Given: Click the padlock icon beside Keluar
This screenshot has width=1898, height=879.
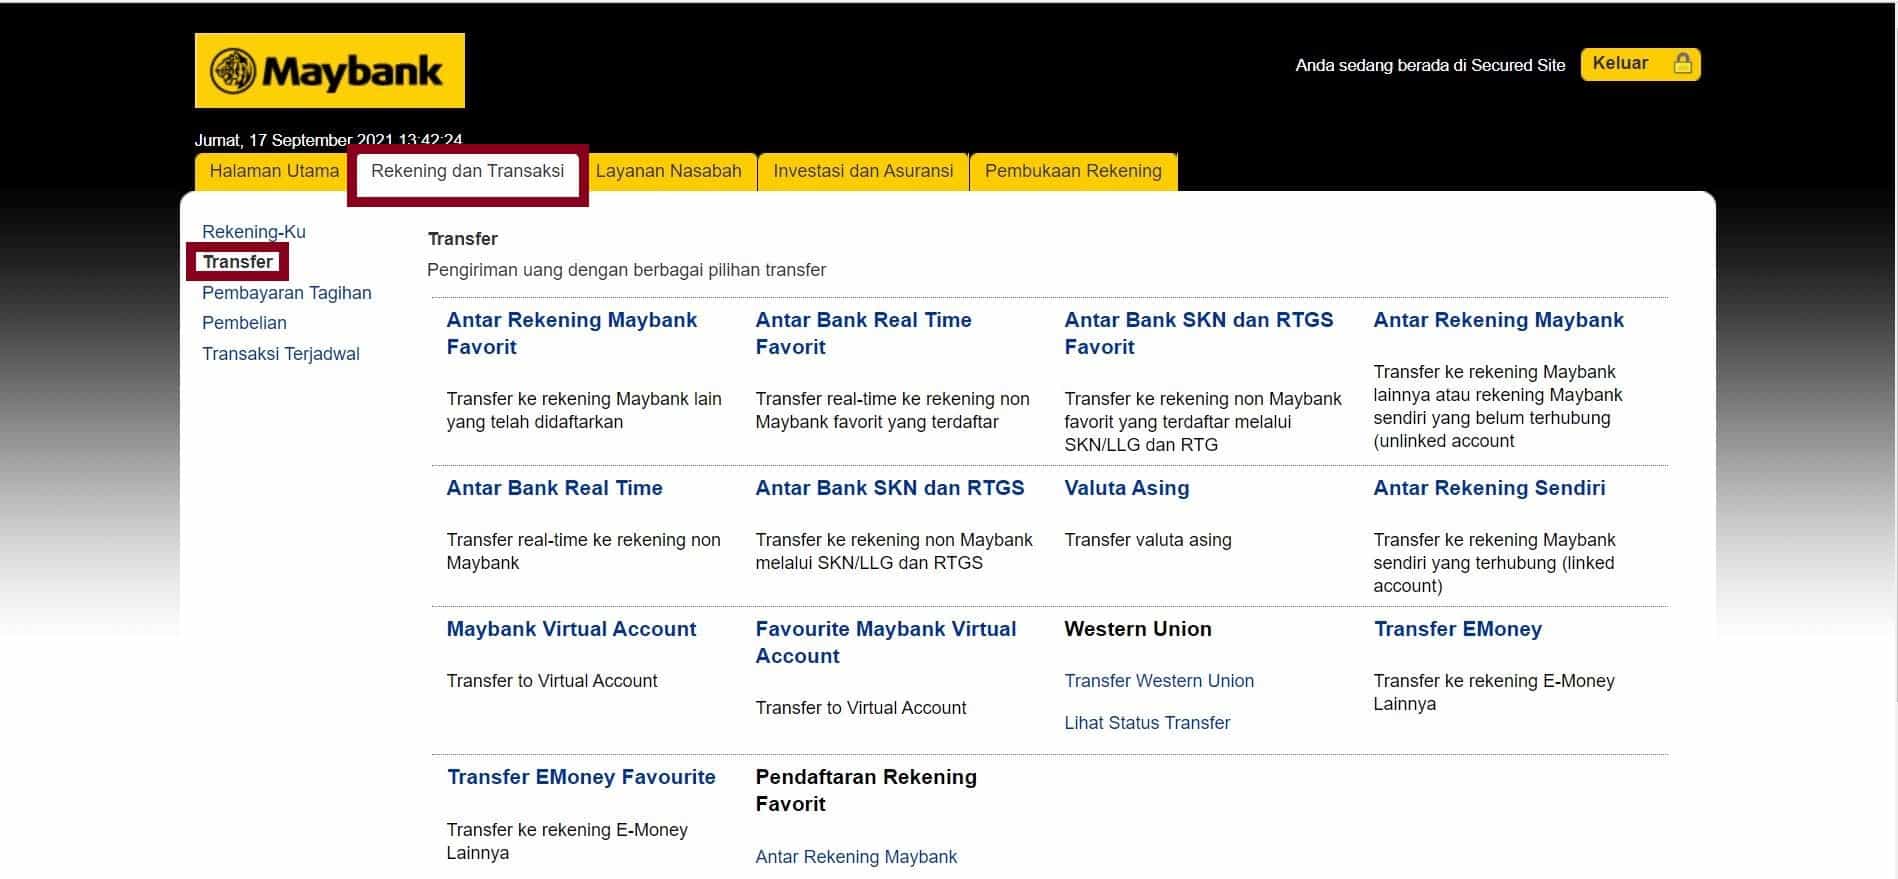Looking at the screenshot, I should coord(1682,64).
